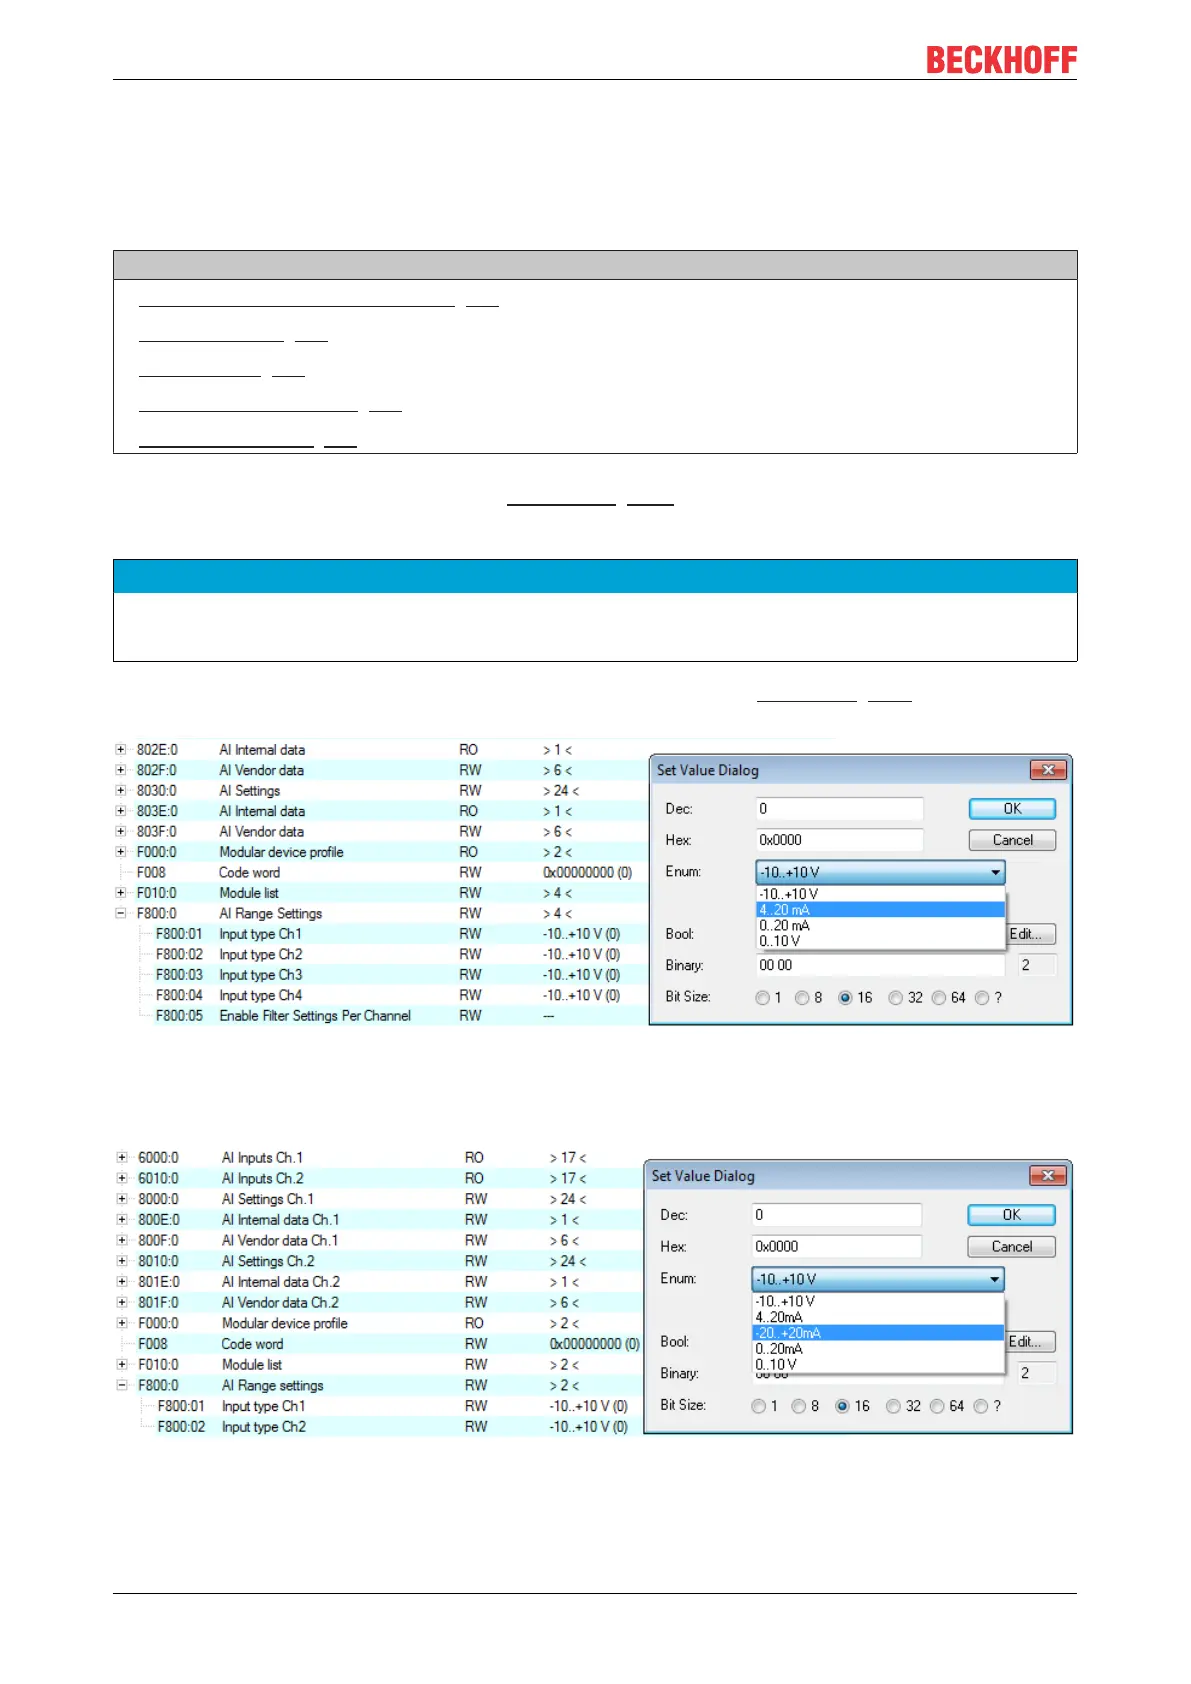Select the '?' bit size in the 4..20 mA dialog

pos(982,998)
